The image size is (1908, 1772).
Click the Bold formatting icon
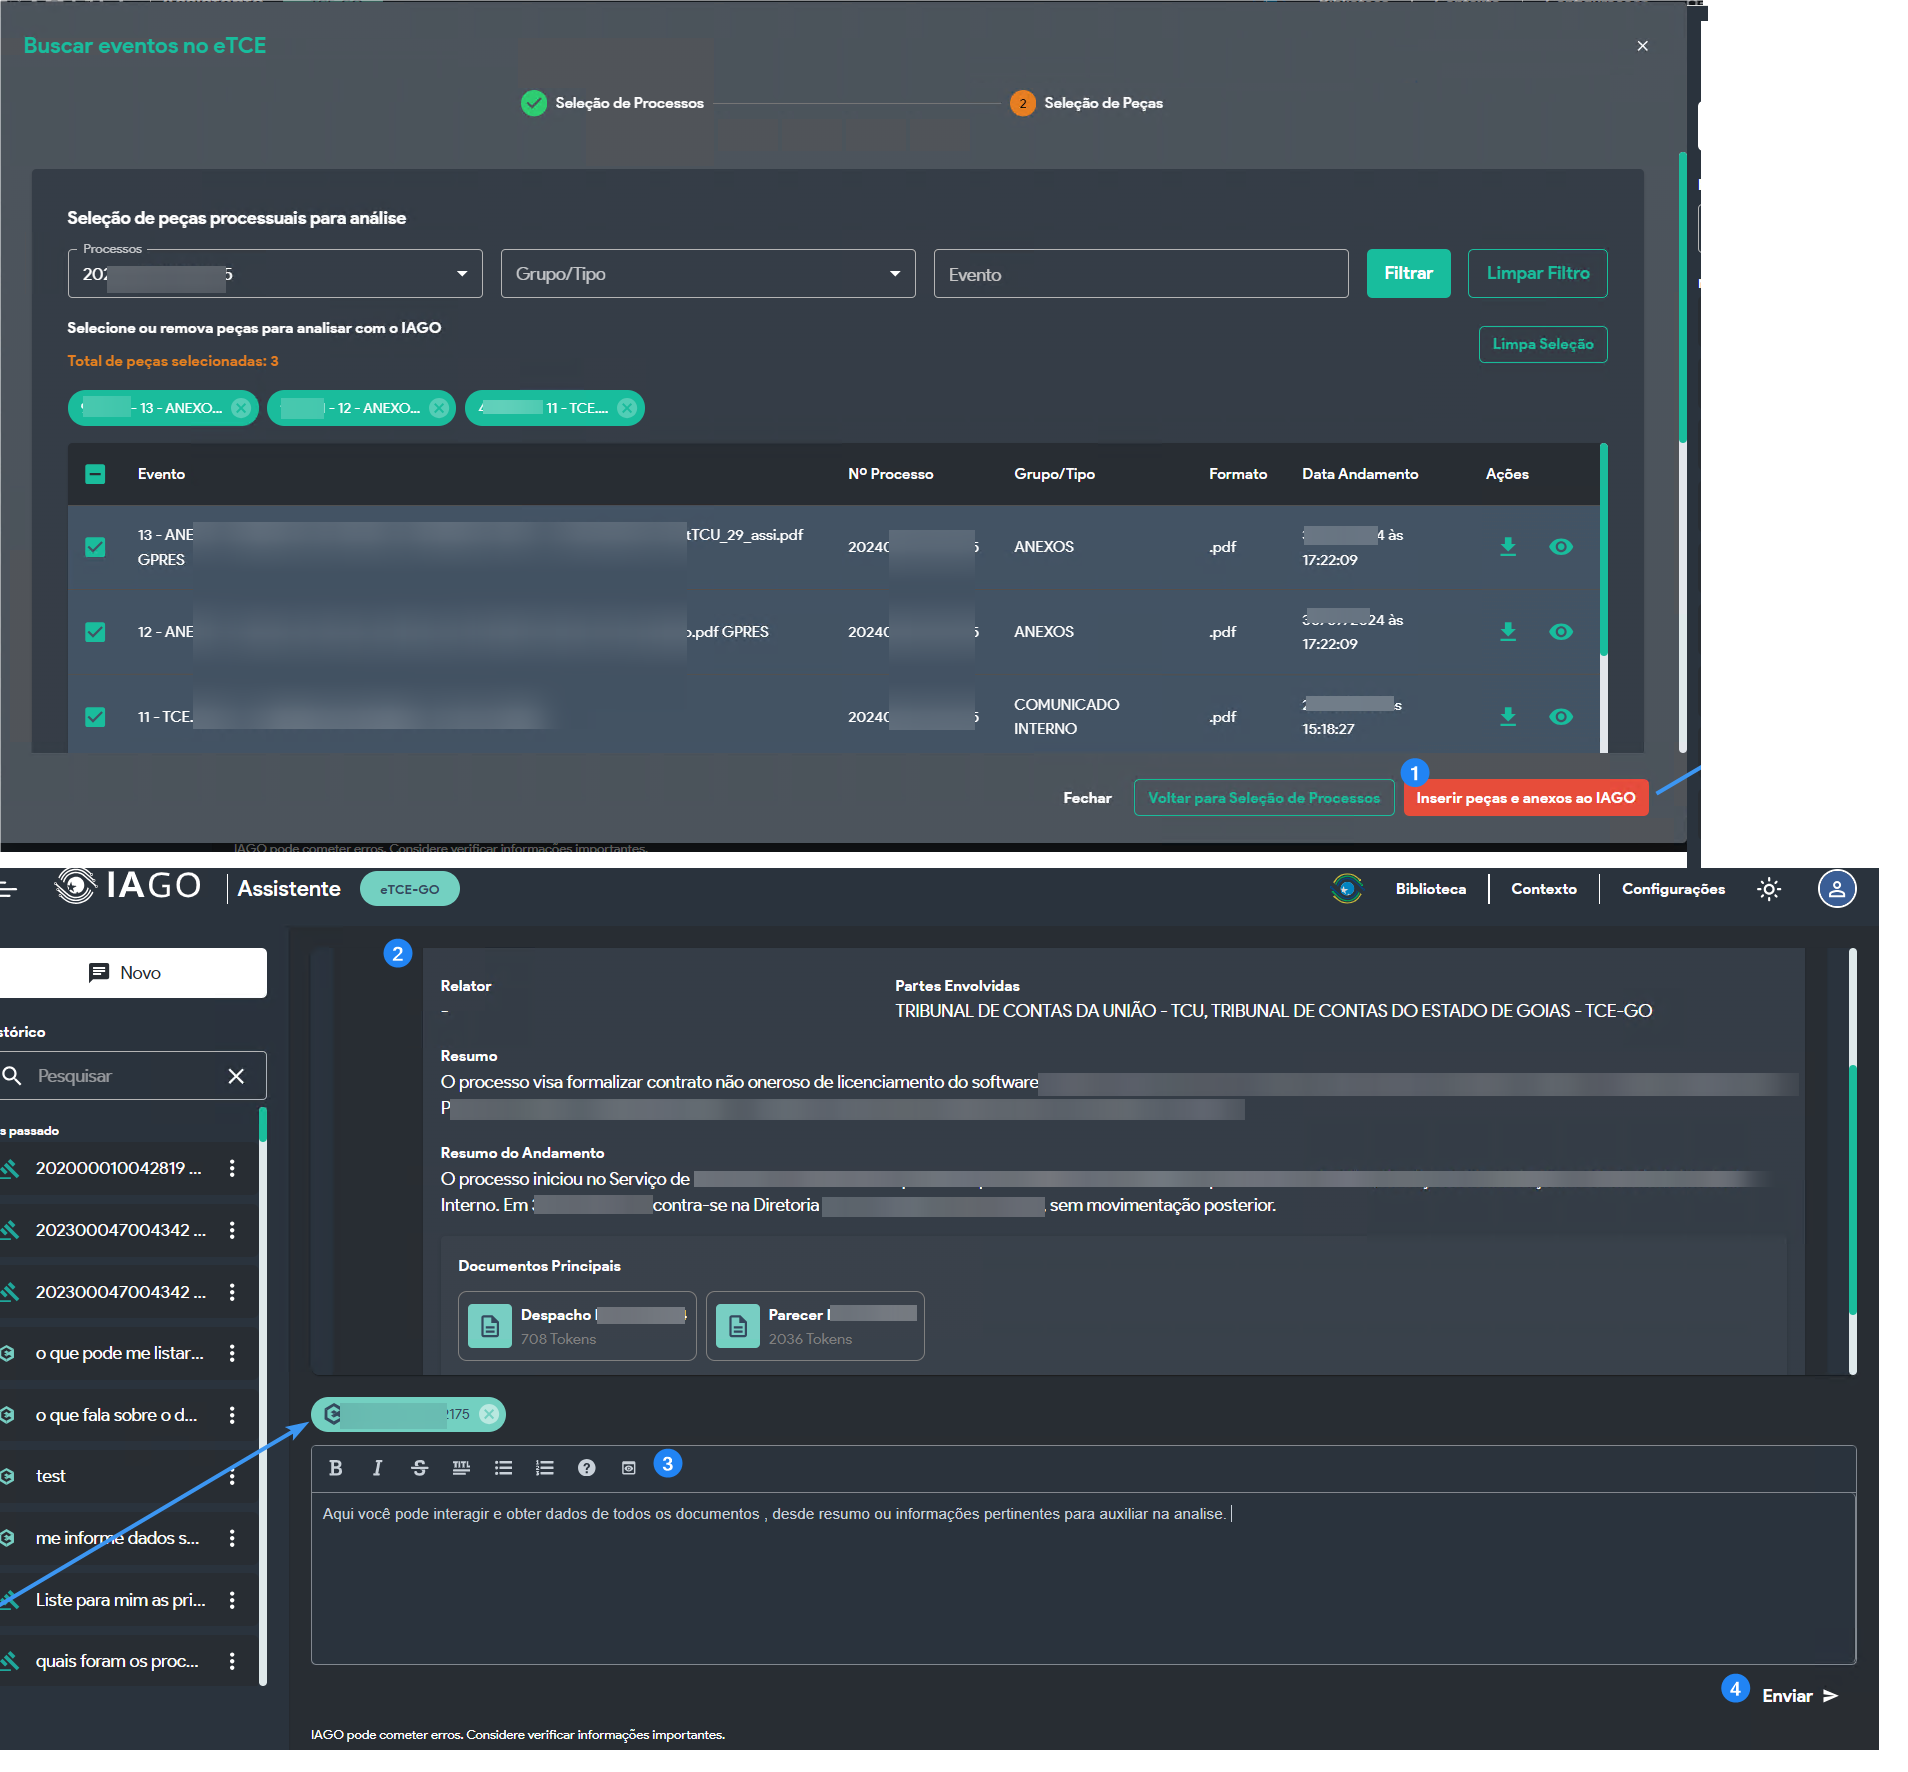[335, 1468]
